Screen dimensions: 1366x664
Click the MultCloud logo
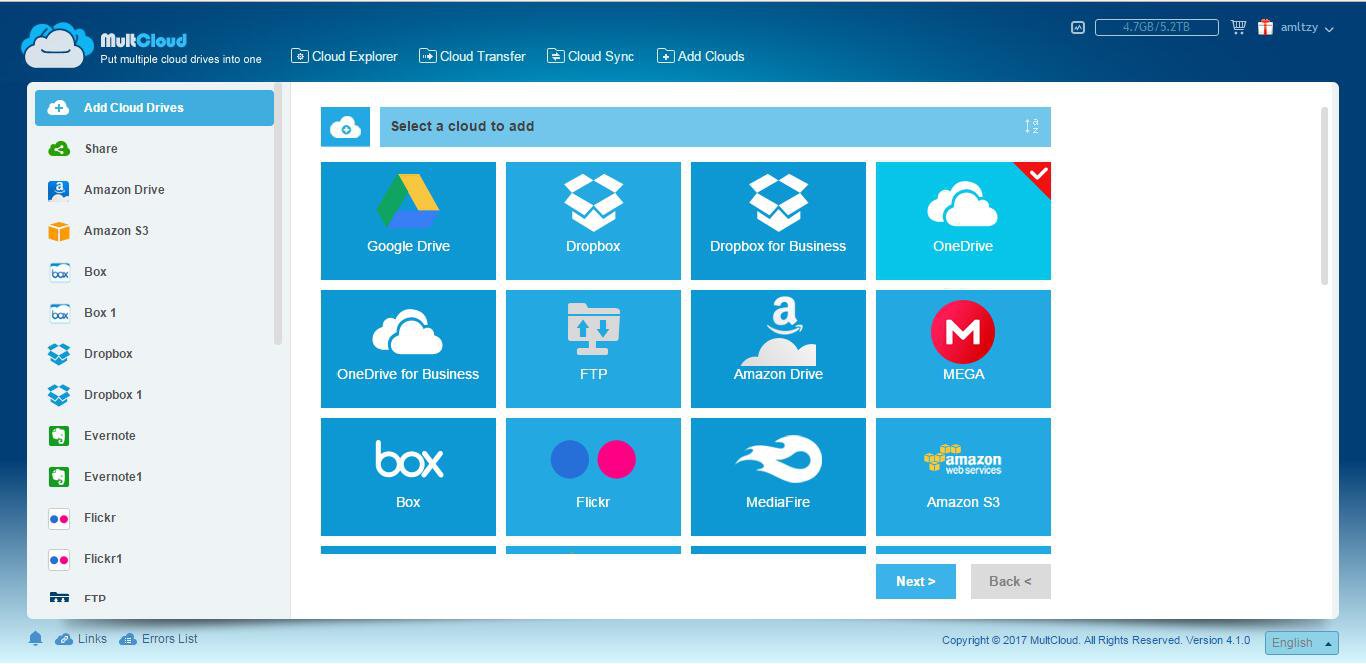click(141, 46)
